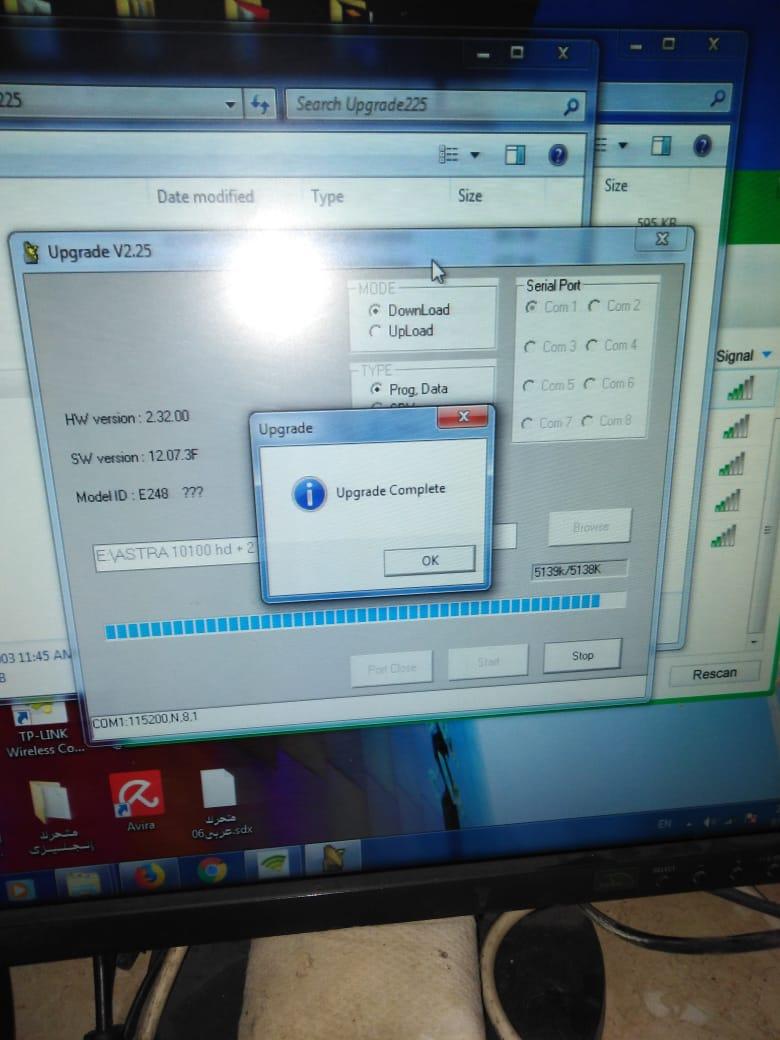Click the Stop button in Upgrade window
This screenshot has height=1040, width=780.
(582, 656)
